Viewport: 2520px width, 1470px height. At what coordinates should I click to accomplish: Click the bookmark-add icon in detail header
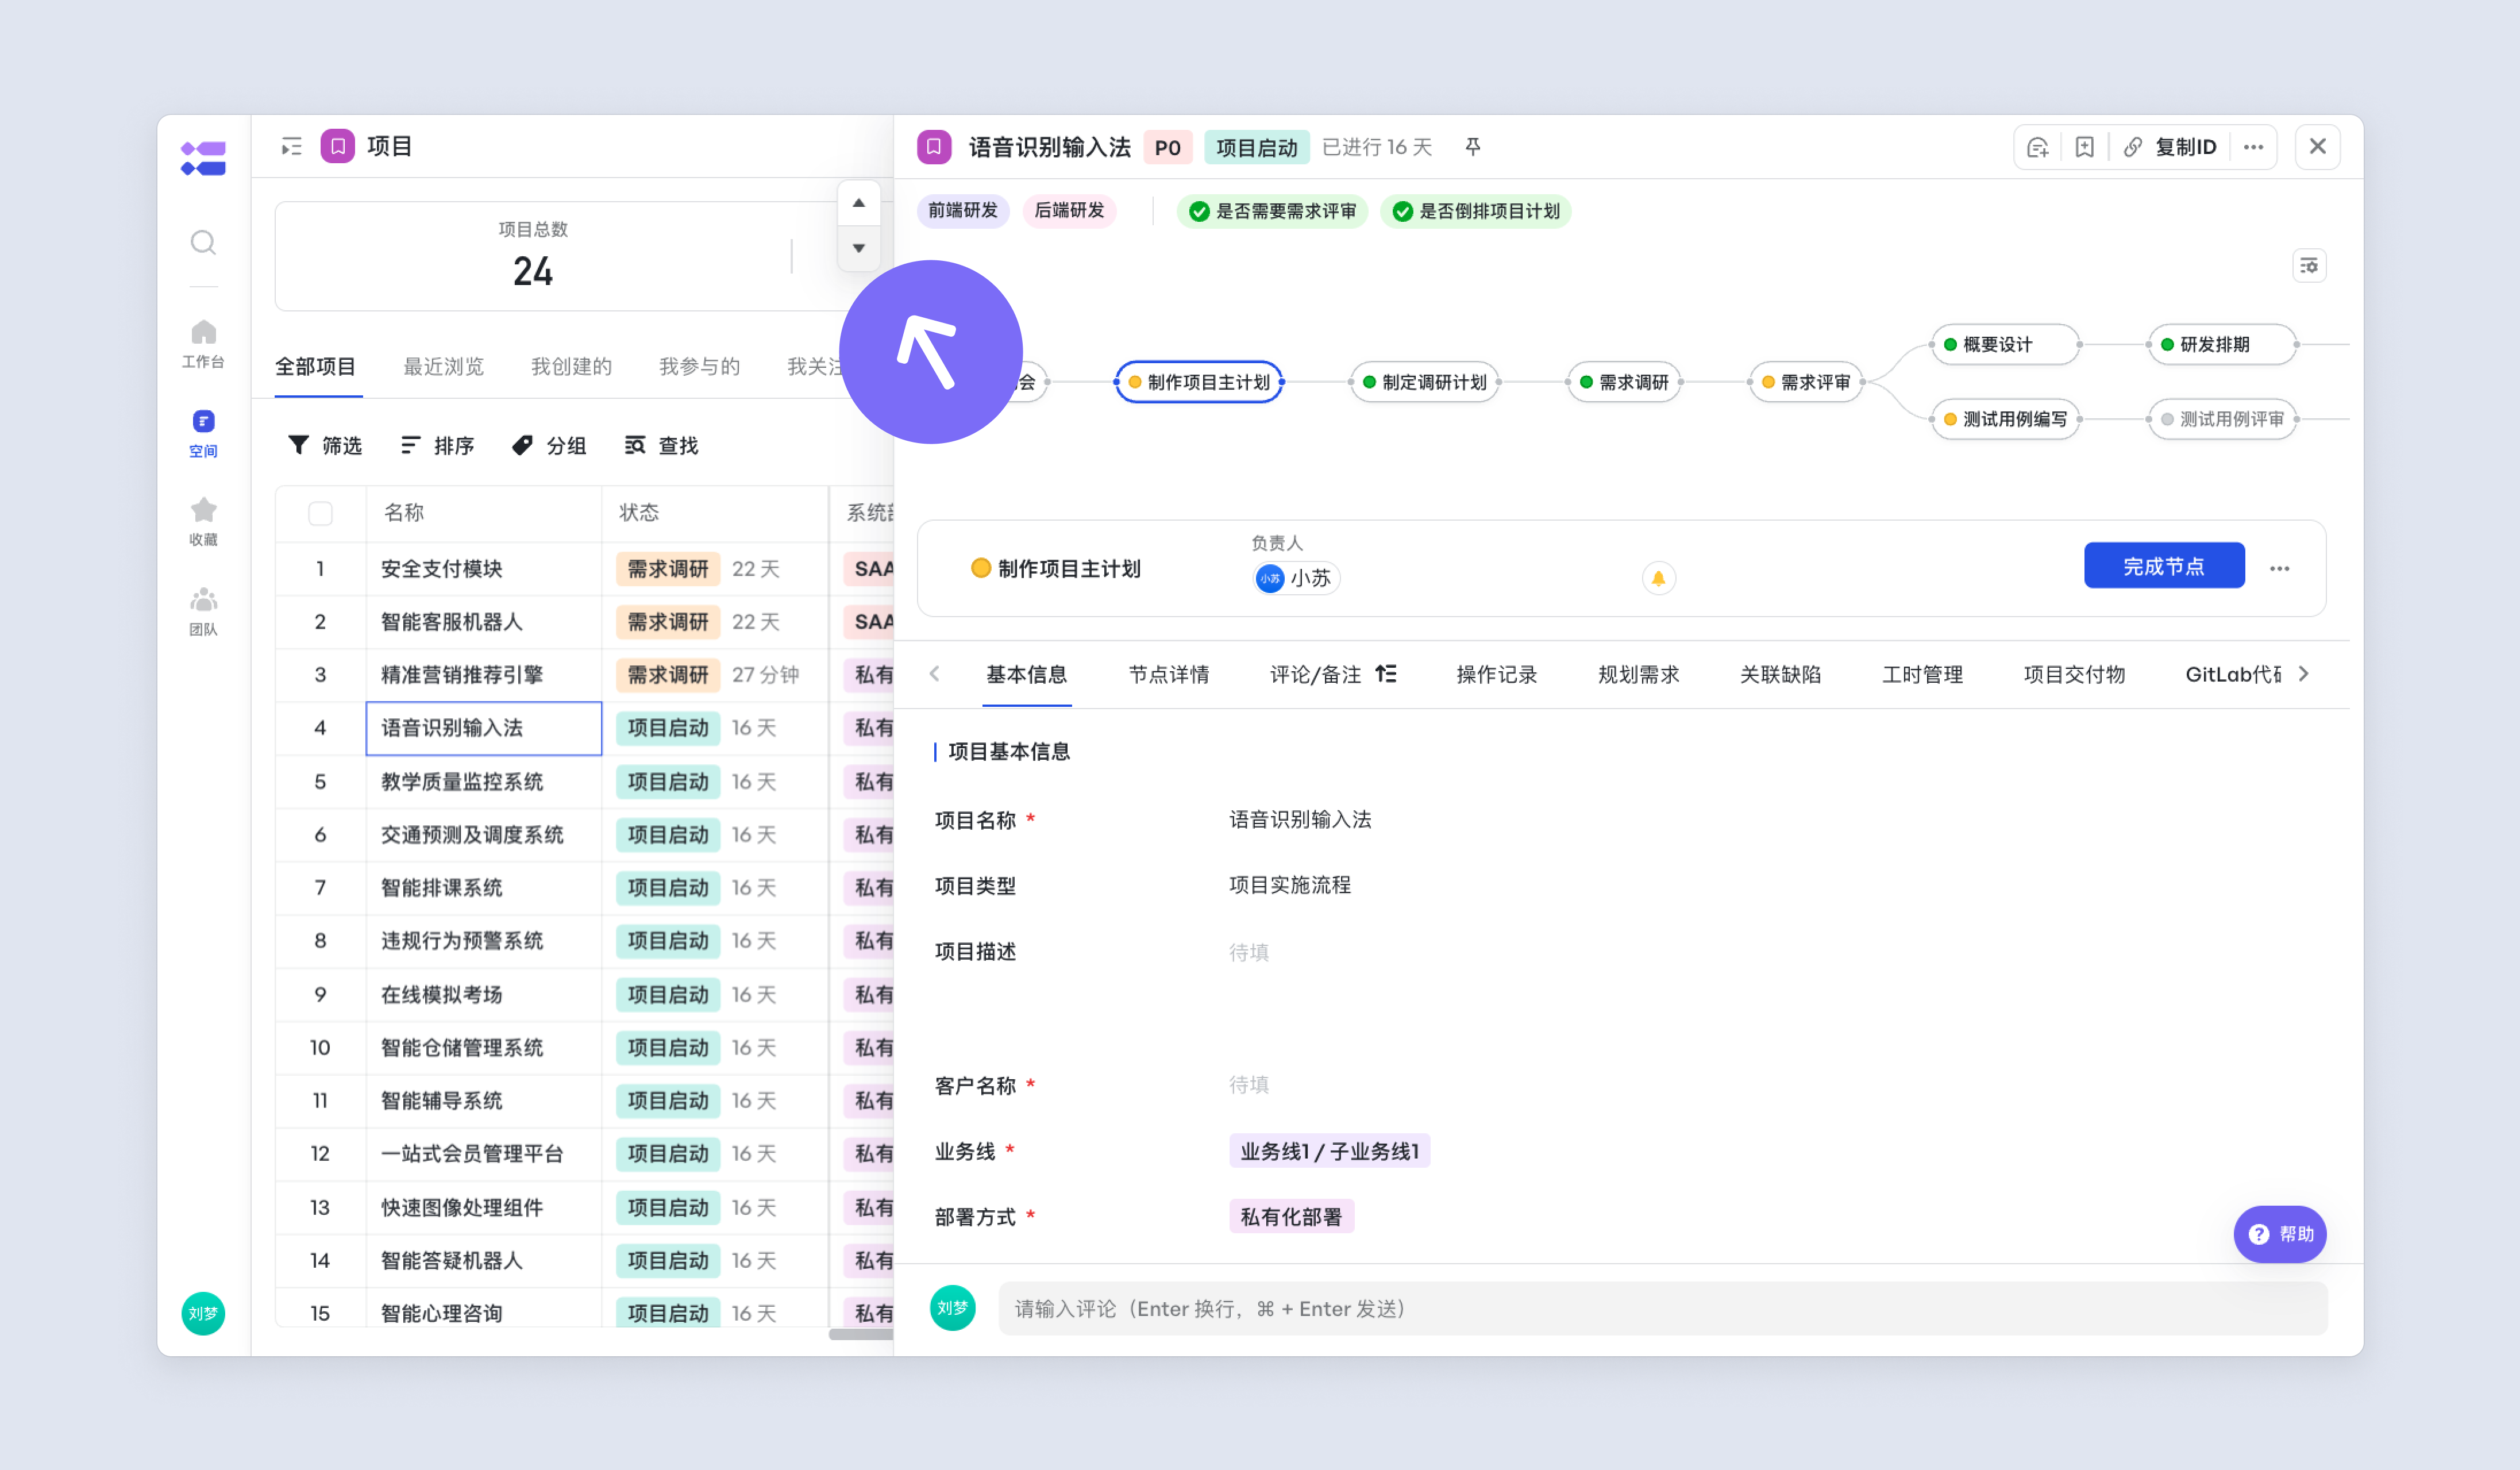2085,147
